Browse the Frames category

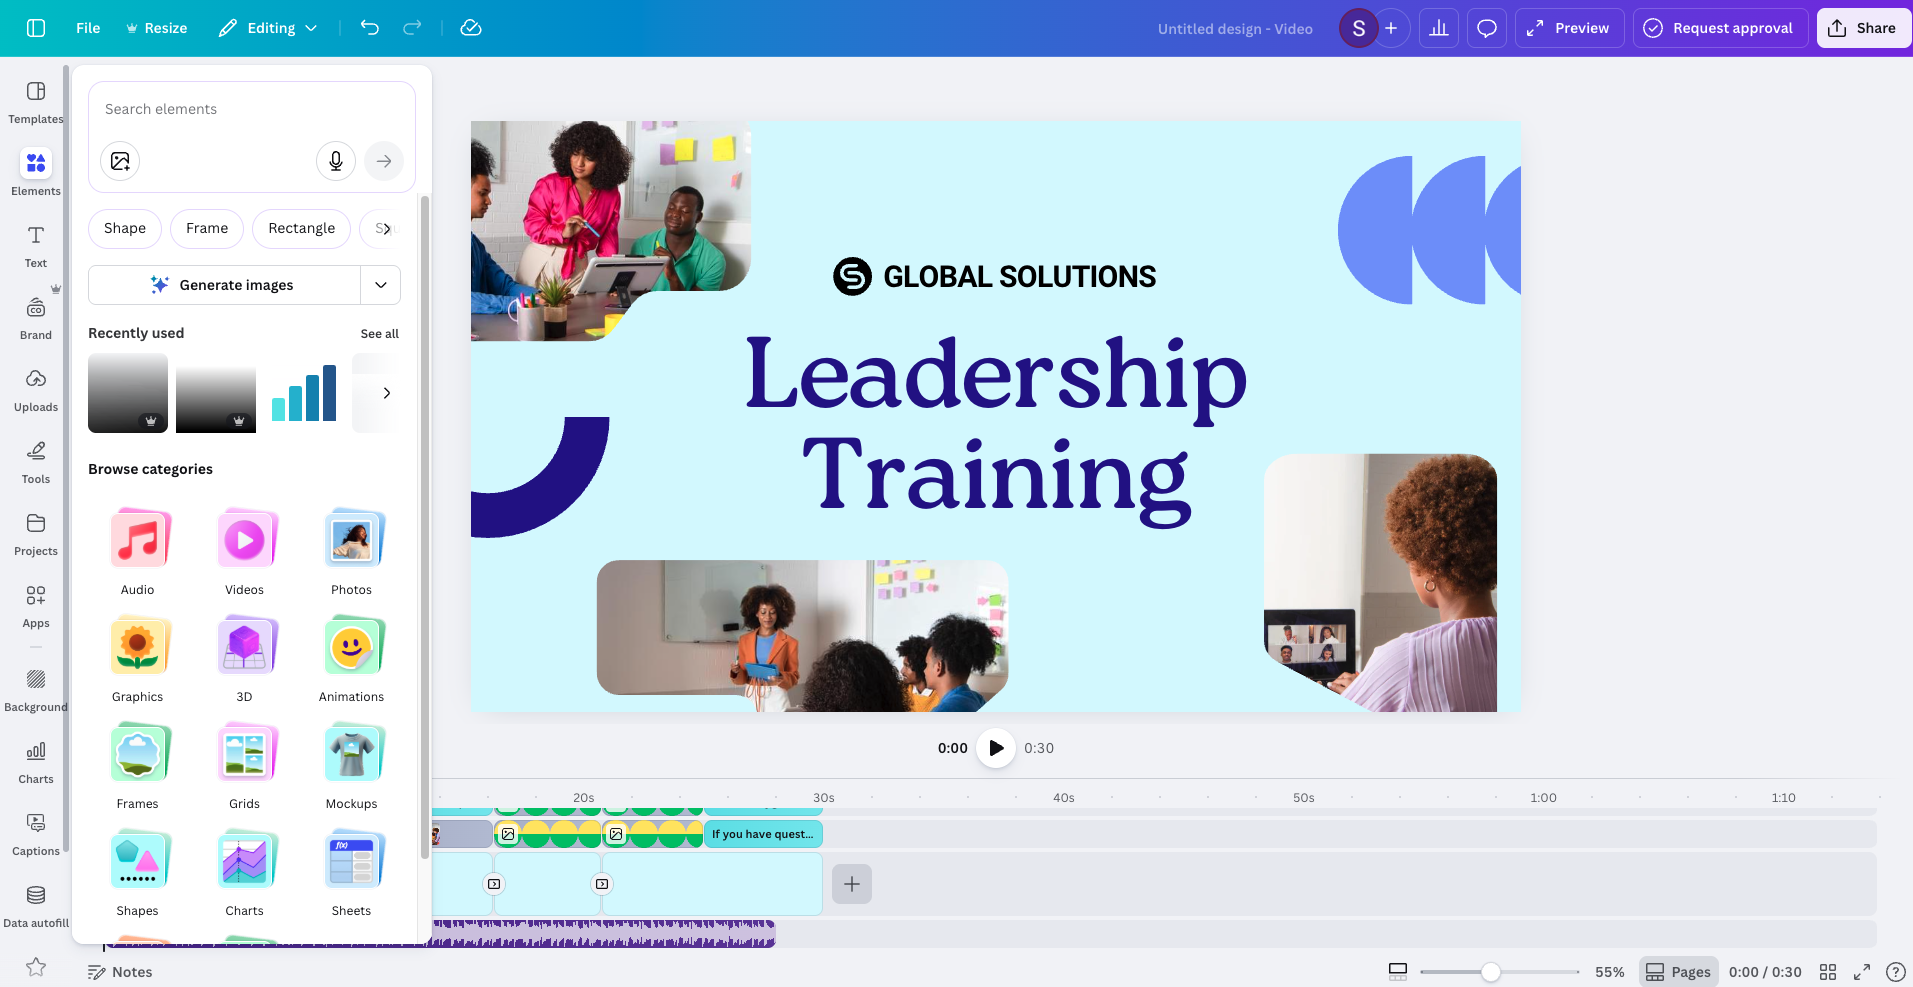(138, 767)
